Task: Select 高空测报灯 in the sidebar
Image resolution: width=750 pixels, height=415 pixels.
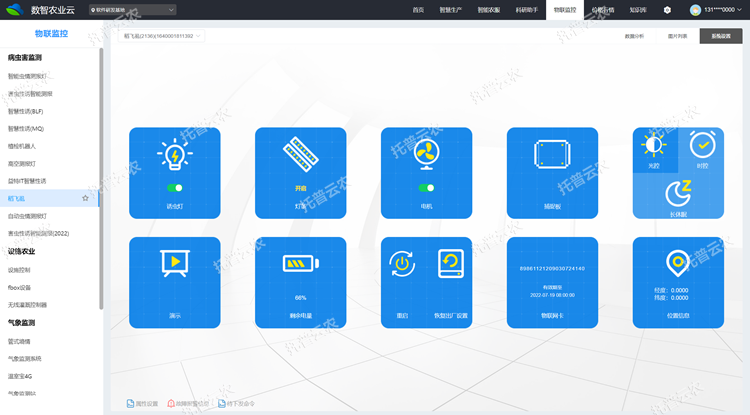Action: click(x=22, y=163)
